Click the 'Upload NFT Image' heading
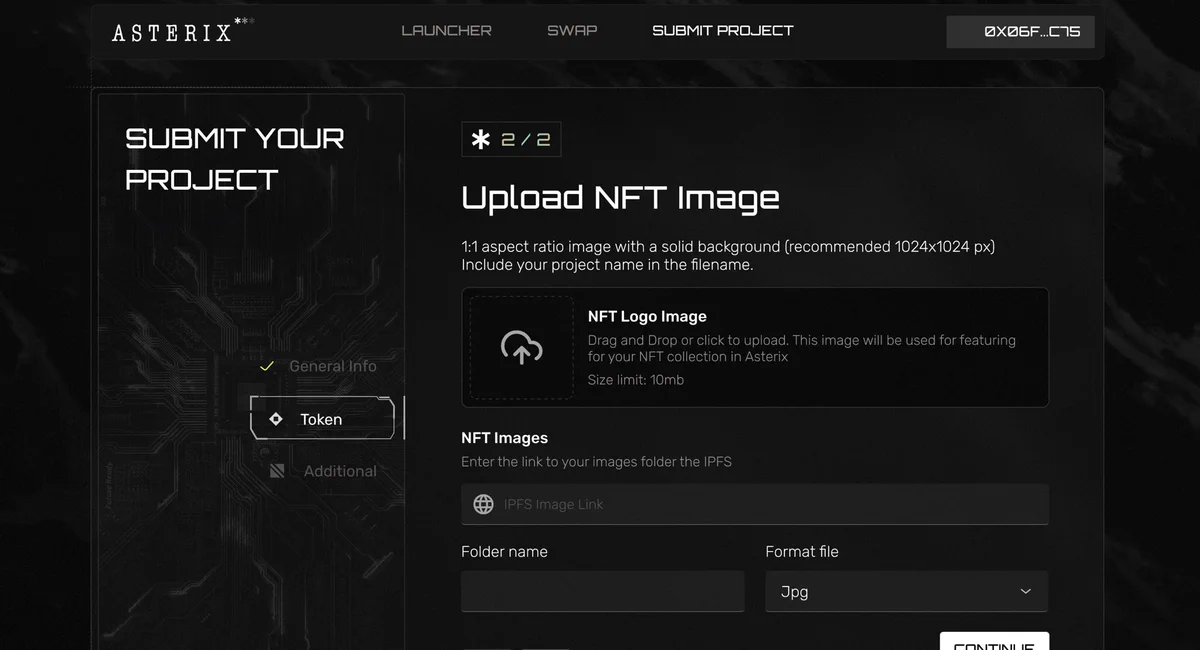The width and height of the screenshot is (1200, 650). 620,198
